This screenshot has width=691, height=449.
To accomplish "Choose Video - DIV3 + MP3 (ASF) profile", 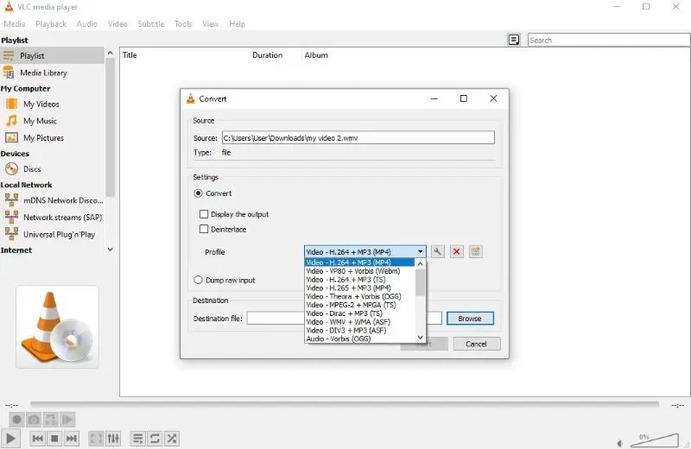I will point(359,330).
